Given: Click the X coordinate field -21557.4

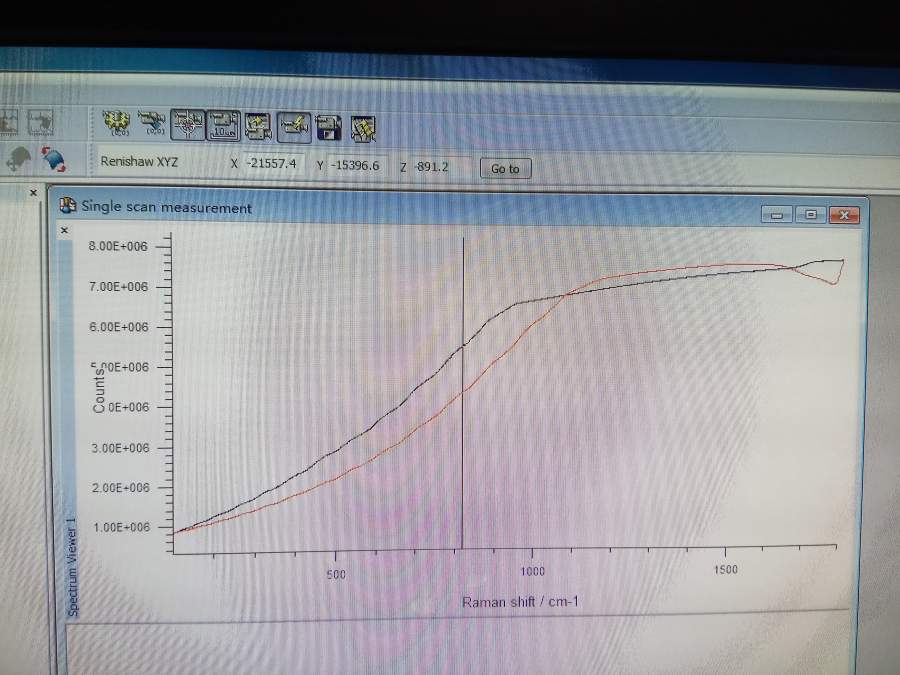Looking at the screenshot, I should point(272,164).
